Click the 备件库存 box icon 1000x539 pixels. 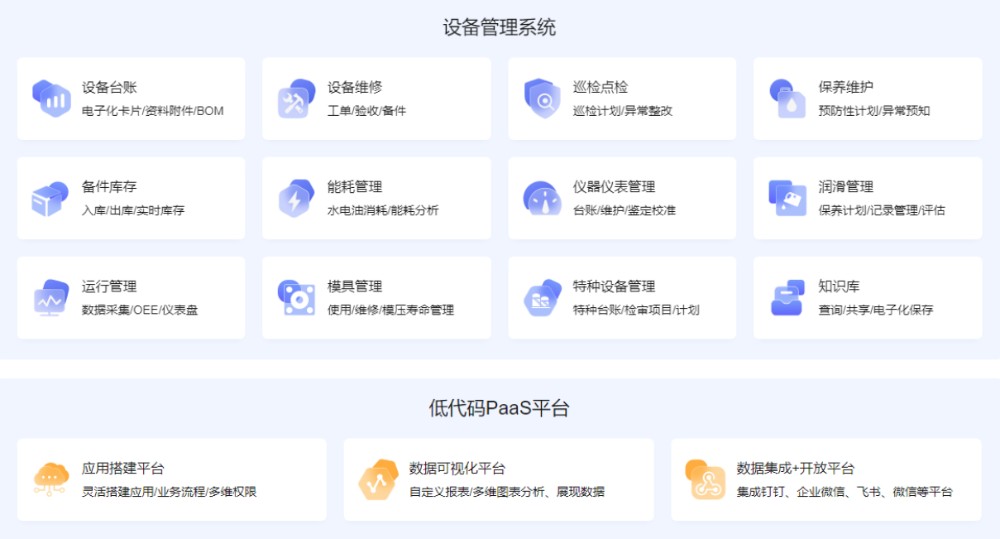51,198
